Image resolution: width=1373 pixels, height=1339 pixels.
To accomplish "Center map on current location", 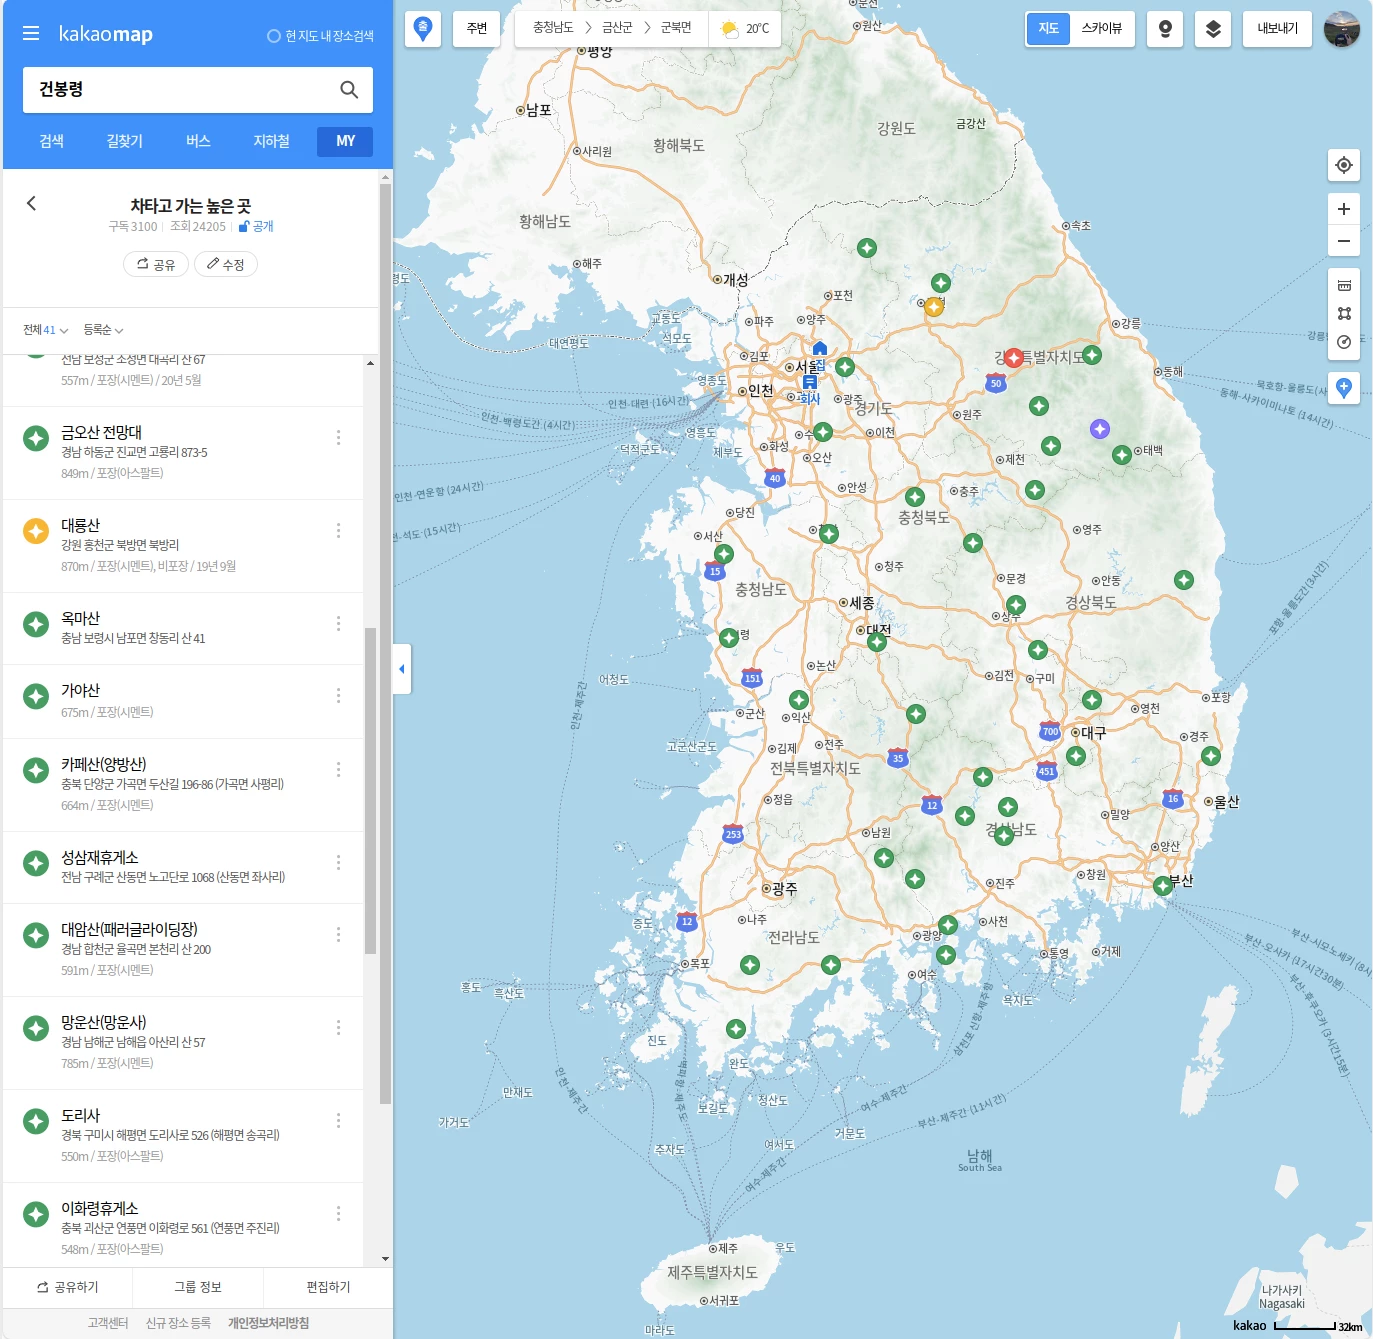I will (x=1344, y=165).
